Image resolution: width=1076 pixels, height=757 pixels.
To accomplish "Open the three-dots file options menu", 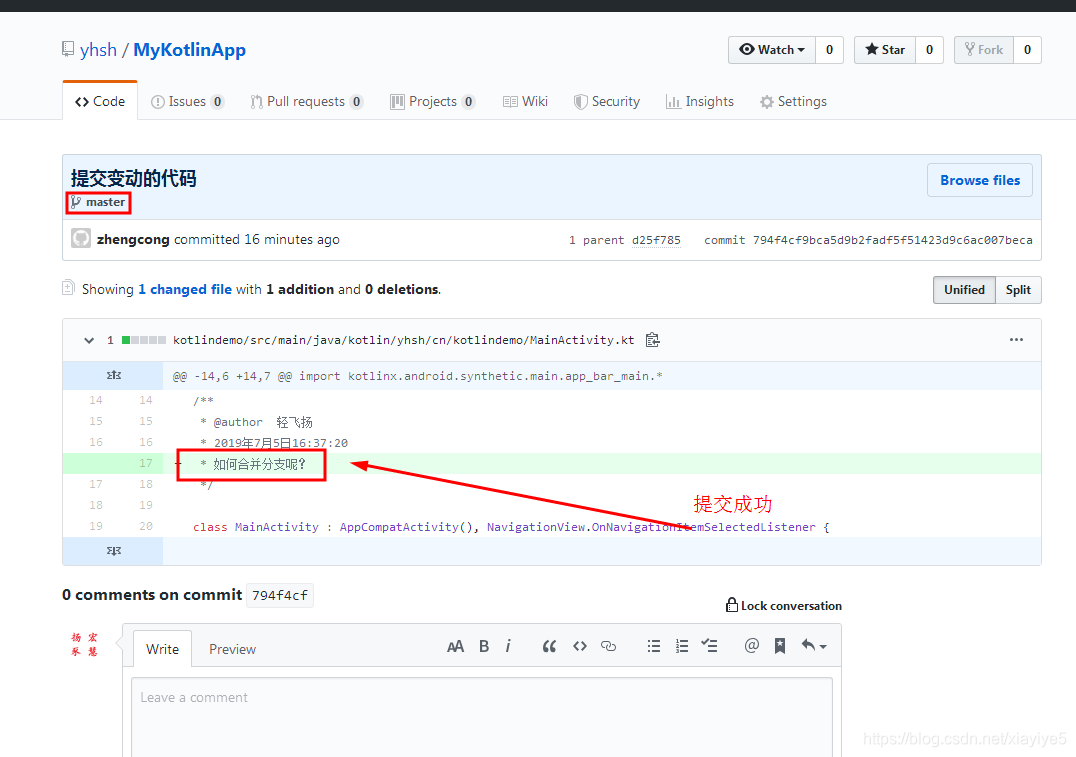I will pos(1016,340).
